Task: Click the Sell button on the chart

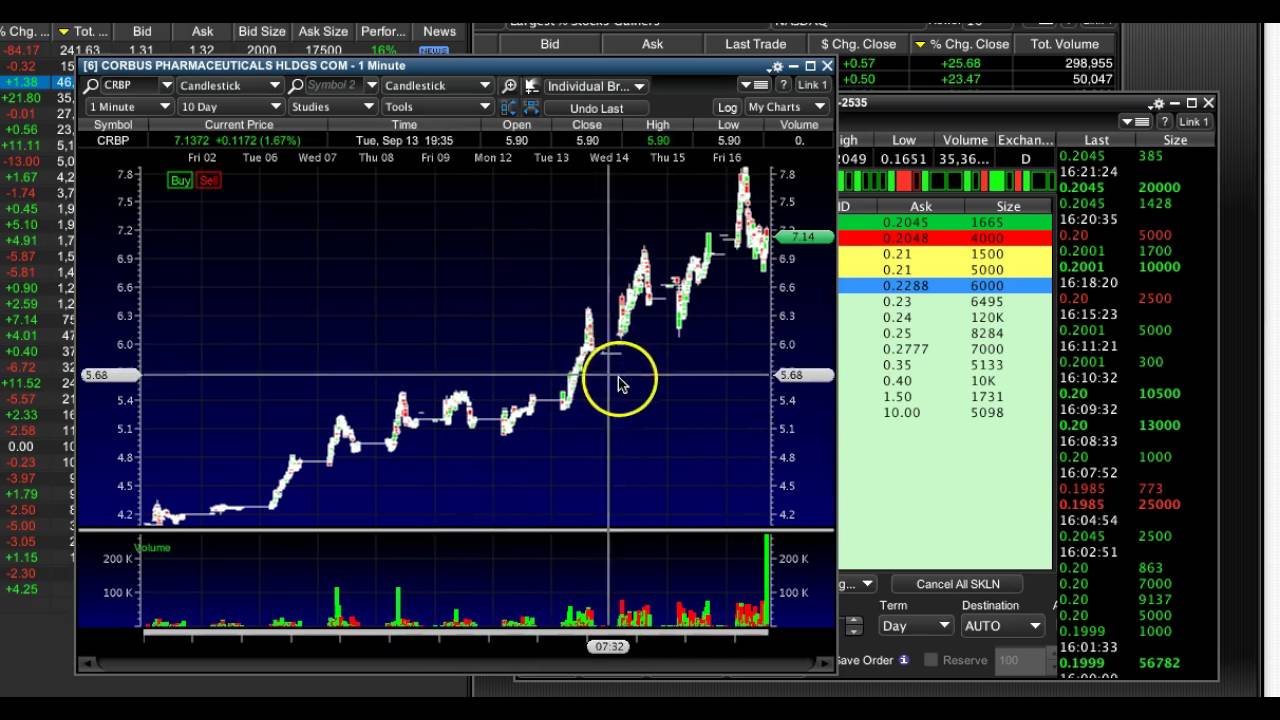Action: pyautogui.click(x=208, y=180)
